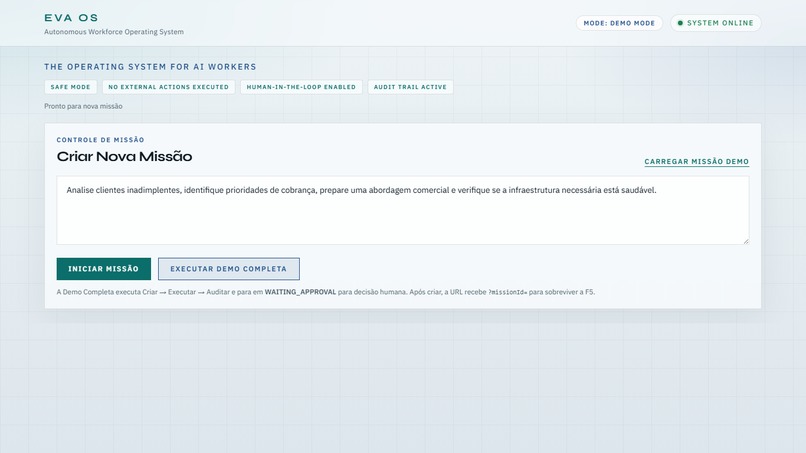The width and height of the screenshot is (806, 453).
Task: Open the Carregar Missão Demo link
Action: click(697, 161)
